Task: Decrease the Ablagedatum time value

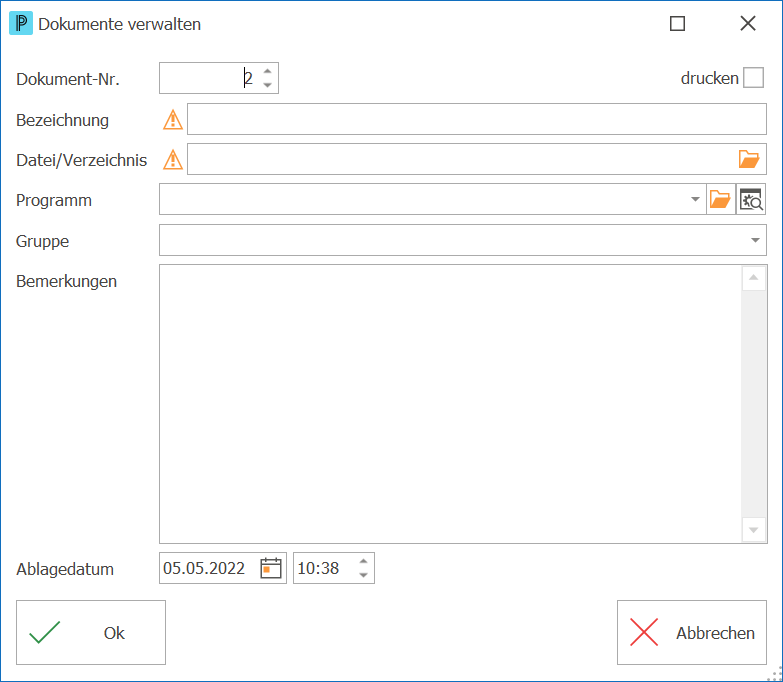Action: (x=364, y=575)
